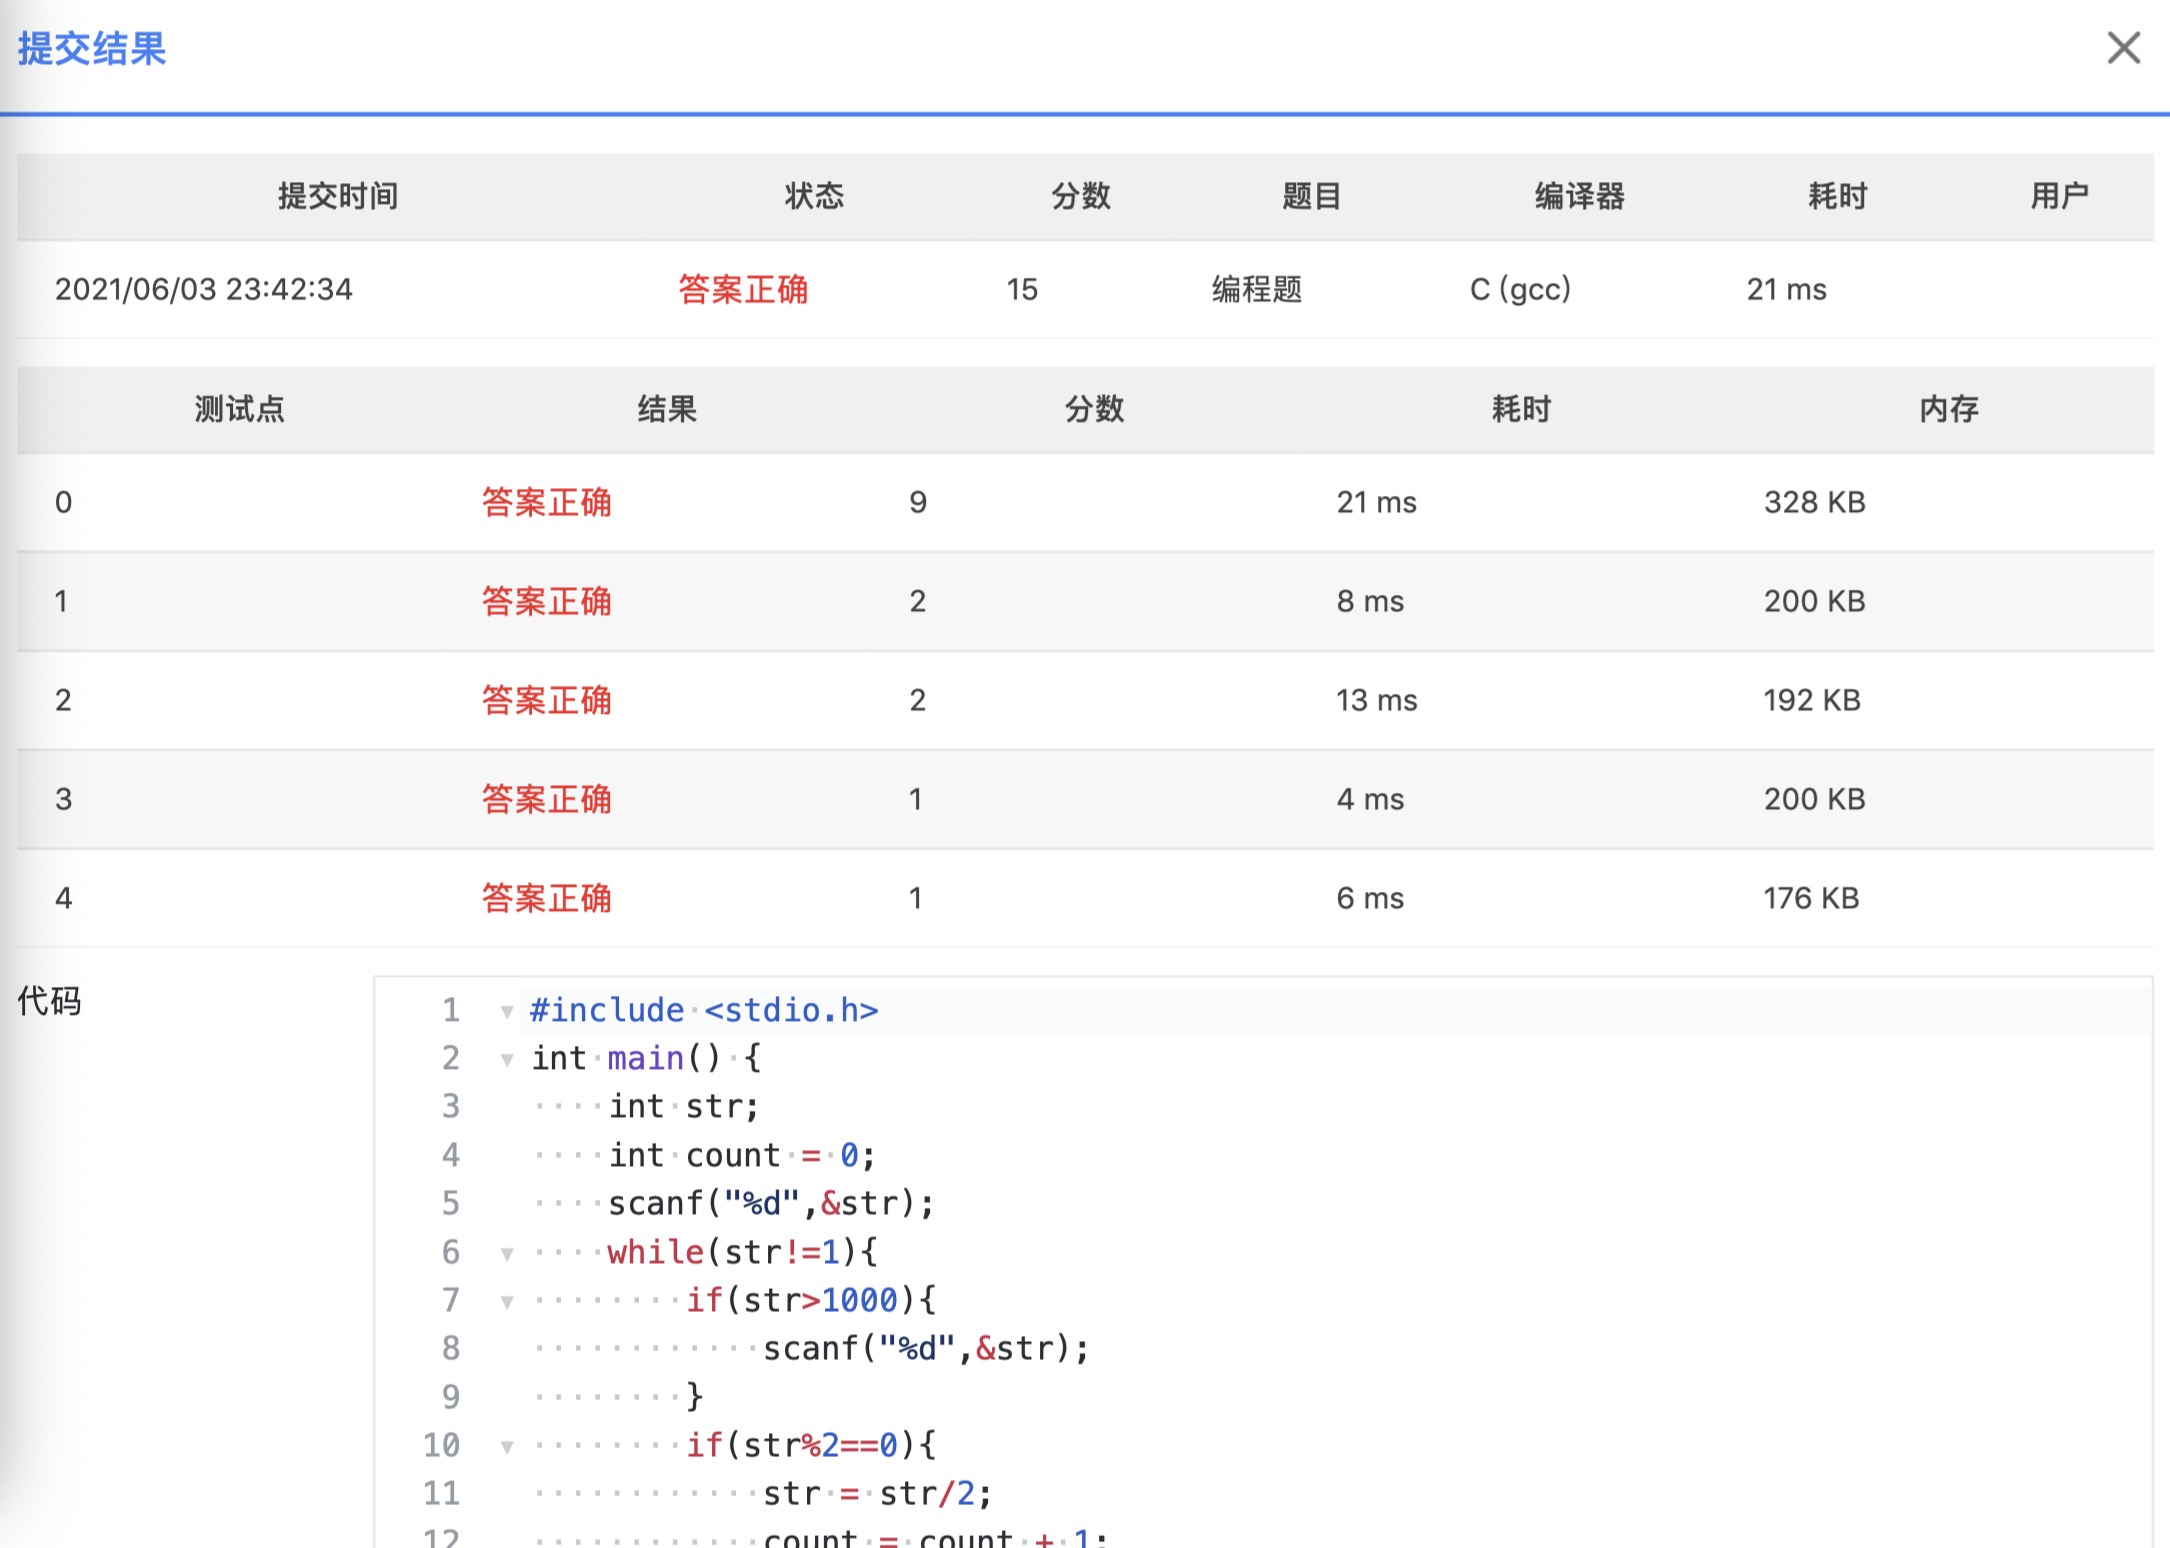Screen dimensions: 2170x1548
Task: Click the #include <stdio.h> code line
Action: (704, 1010)
